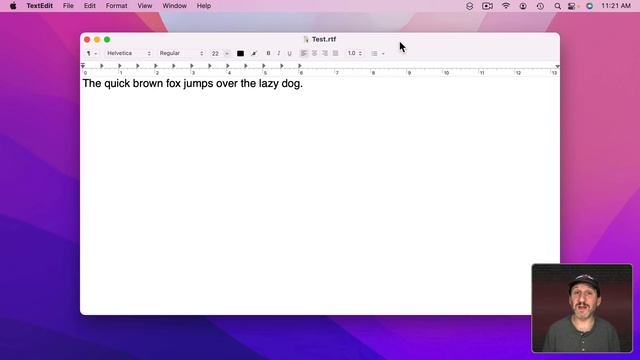
Task: Click the 11:21 AM clock
Action: (616, 6)
